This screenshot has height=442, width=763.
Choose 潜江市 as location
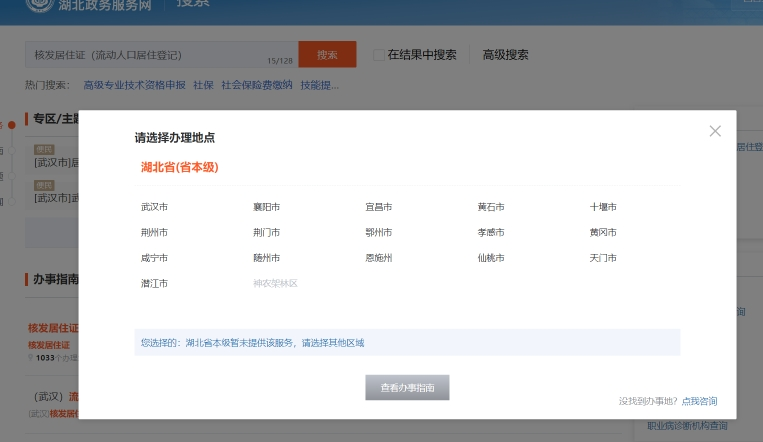pyautogui.click(x=154, y=283)
